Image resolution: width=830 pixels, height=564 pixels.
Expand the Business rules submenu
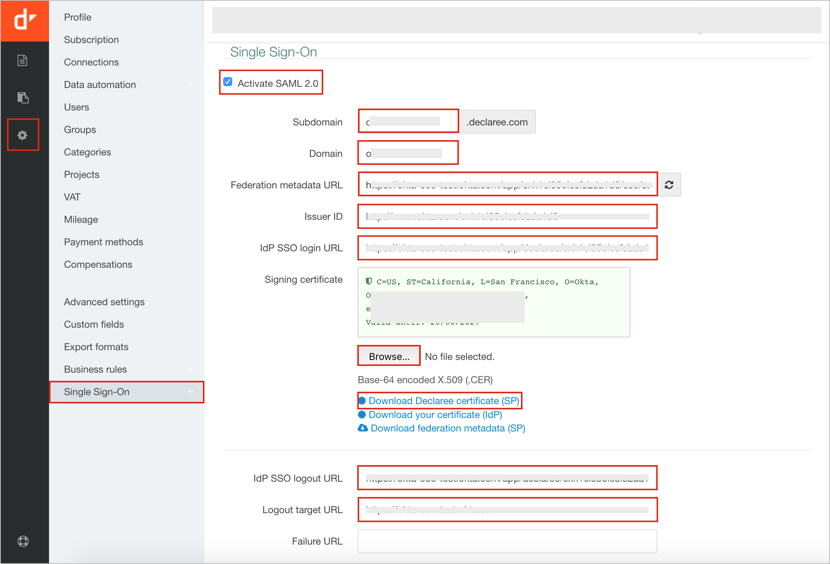[190, 370]
